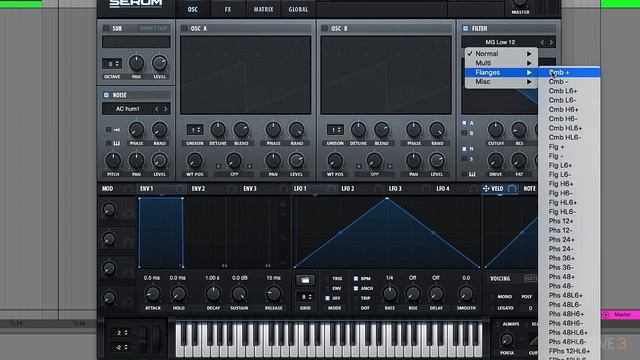Select next noise sample arrow
This screenshot has width=640, height=360.
tap(165, 109)
